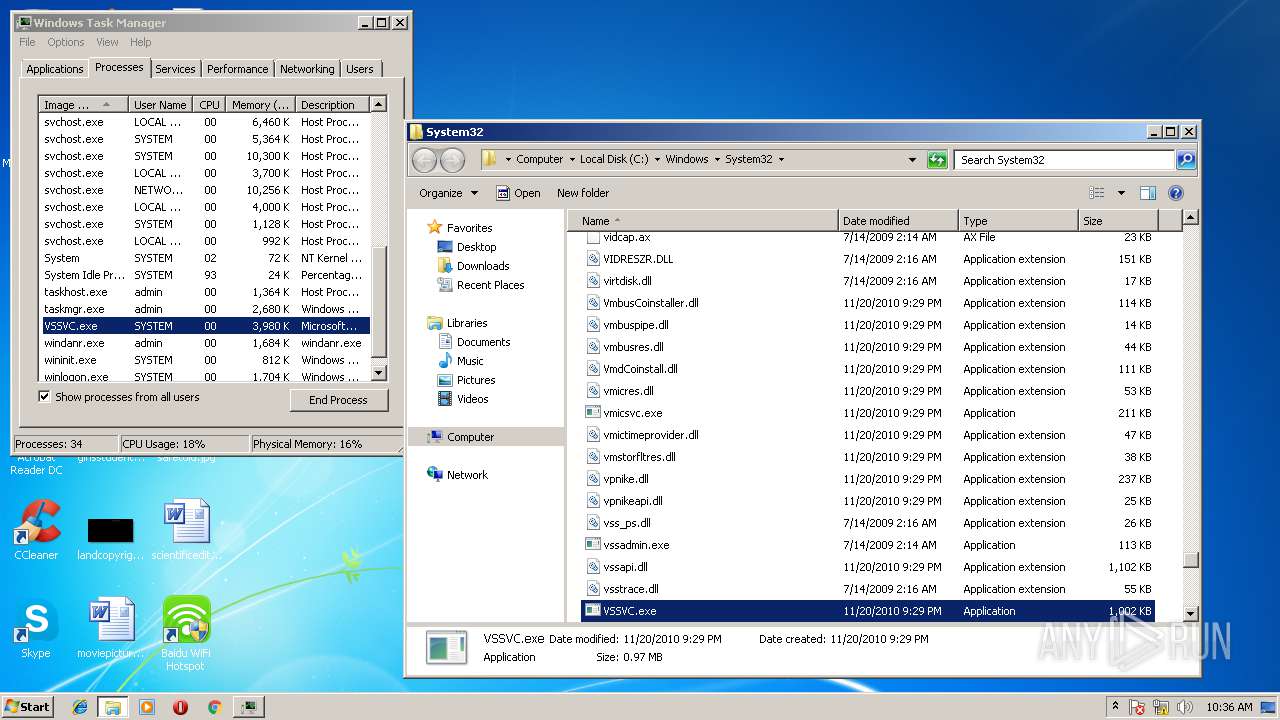This screenshot has height=720, width=1280.
Task: Switch to the Users tab
Action: (x=360, y=69)
